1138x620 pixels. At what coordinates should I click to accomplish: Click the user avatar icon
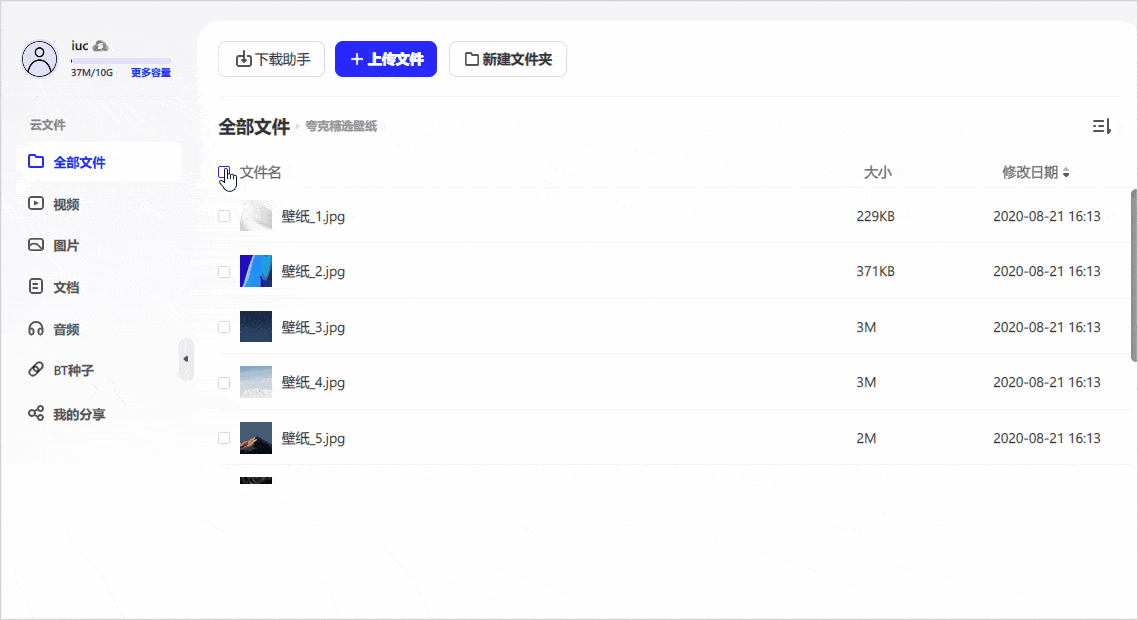40,59
